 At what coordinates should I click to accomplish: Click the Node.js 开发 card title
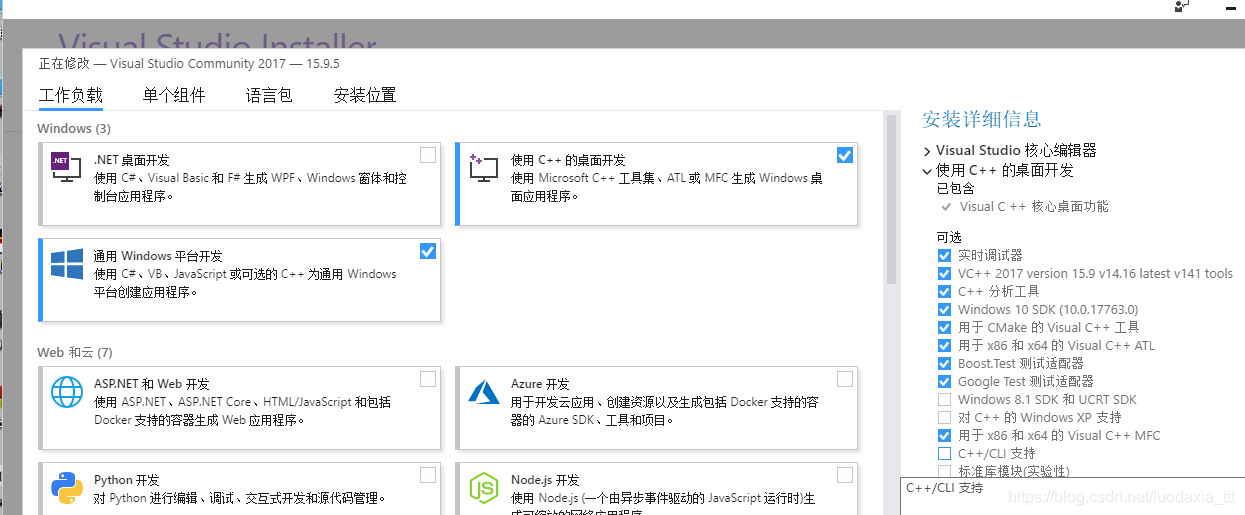544,480
